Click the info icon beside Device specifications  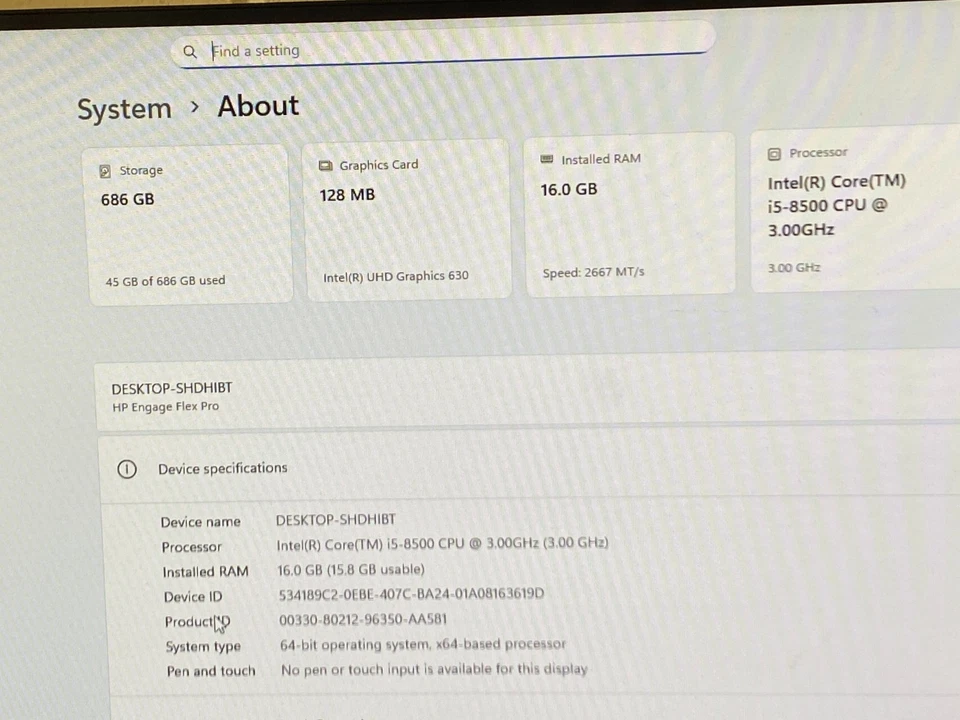click(126, 468)
